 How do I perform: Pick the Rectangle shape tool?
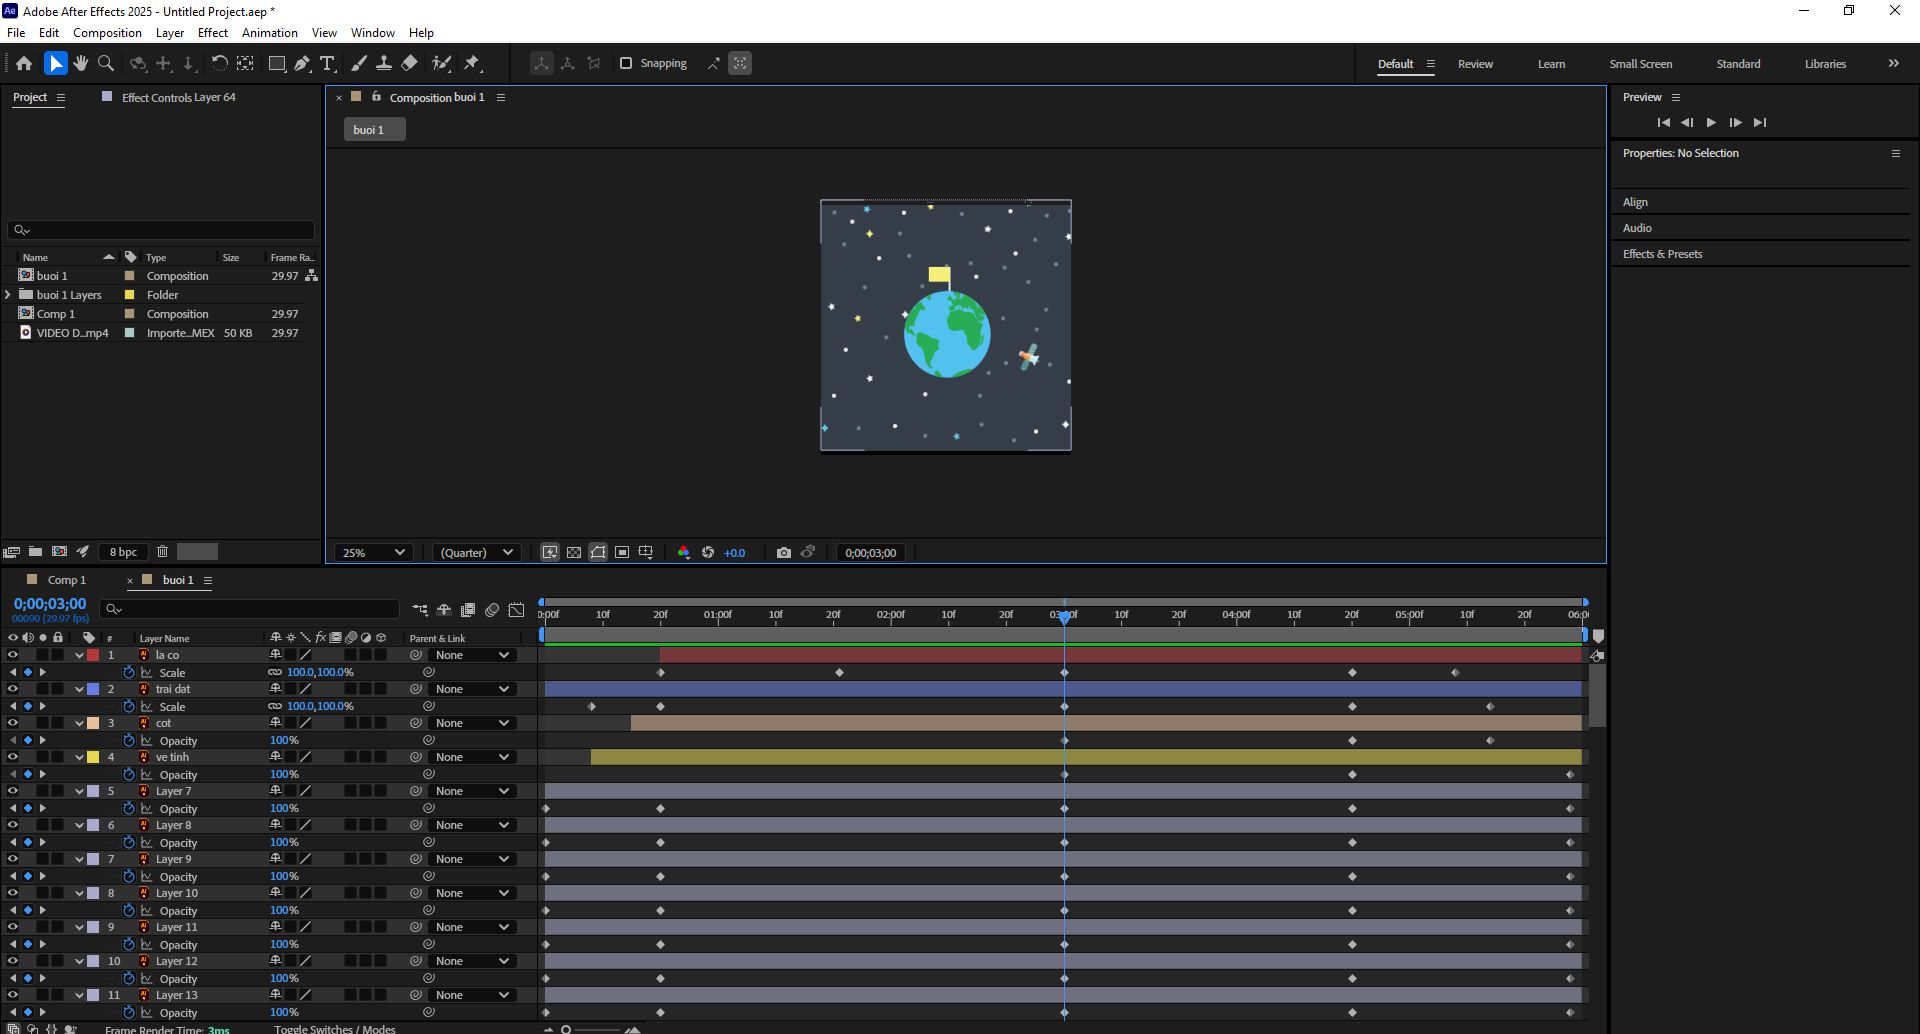277,63
